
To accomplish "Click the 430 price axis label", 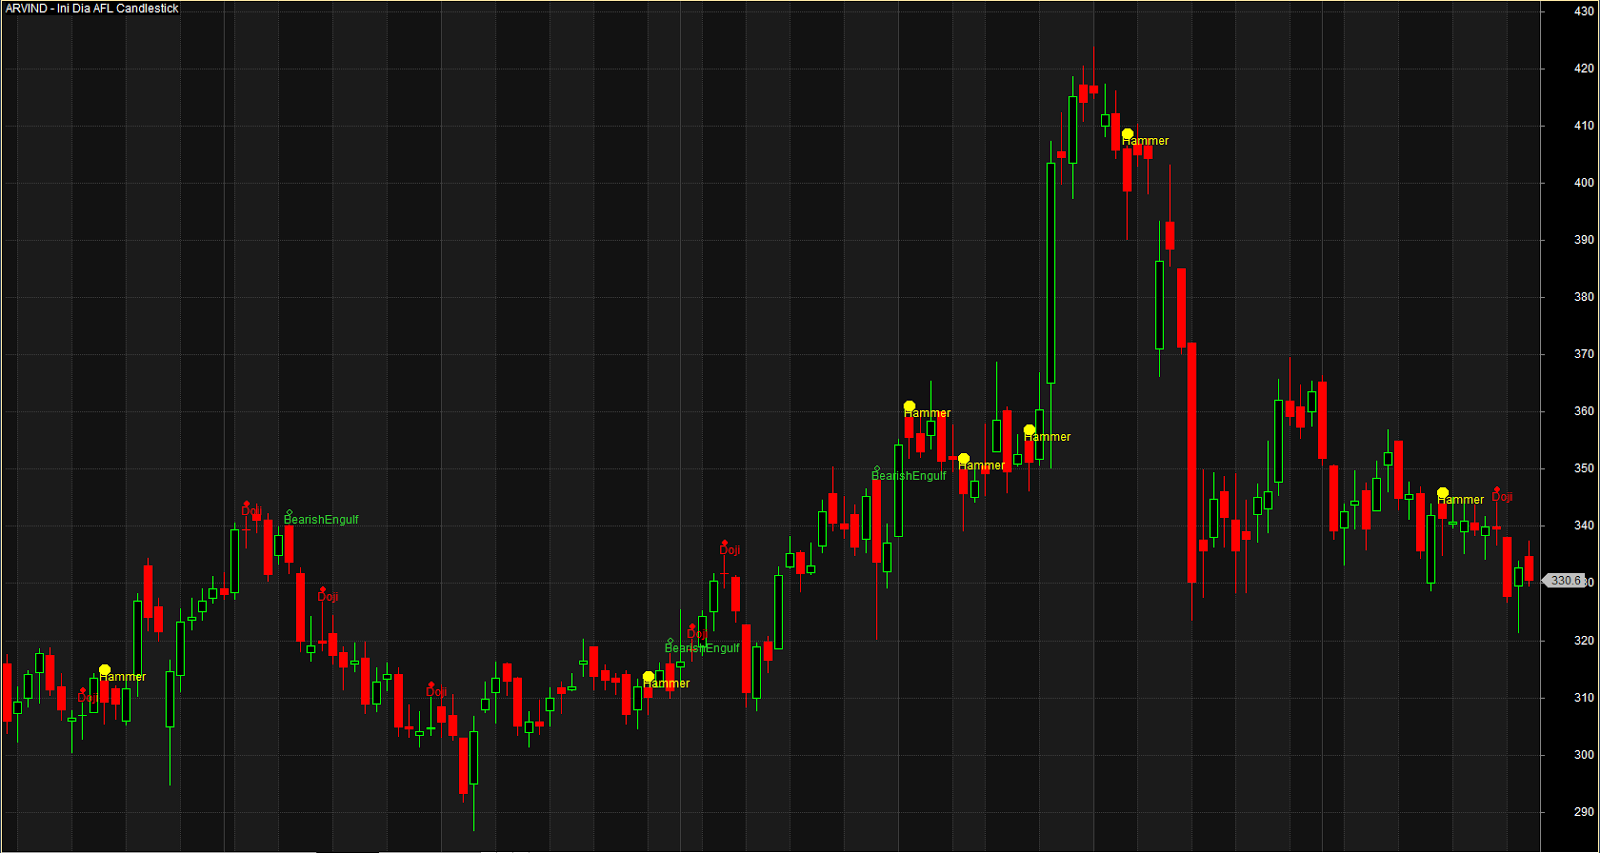I will point(1584,12).
